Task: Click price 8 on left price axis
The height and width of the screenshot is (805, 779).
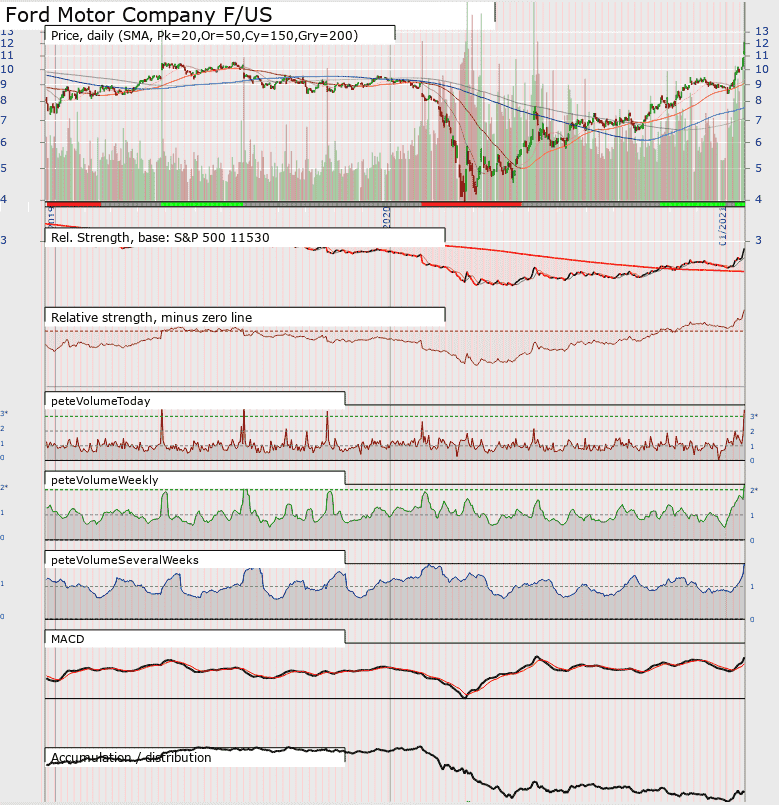Action: click(4, 100)
